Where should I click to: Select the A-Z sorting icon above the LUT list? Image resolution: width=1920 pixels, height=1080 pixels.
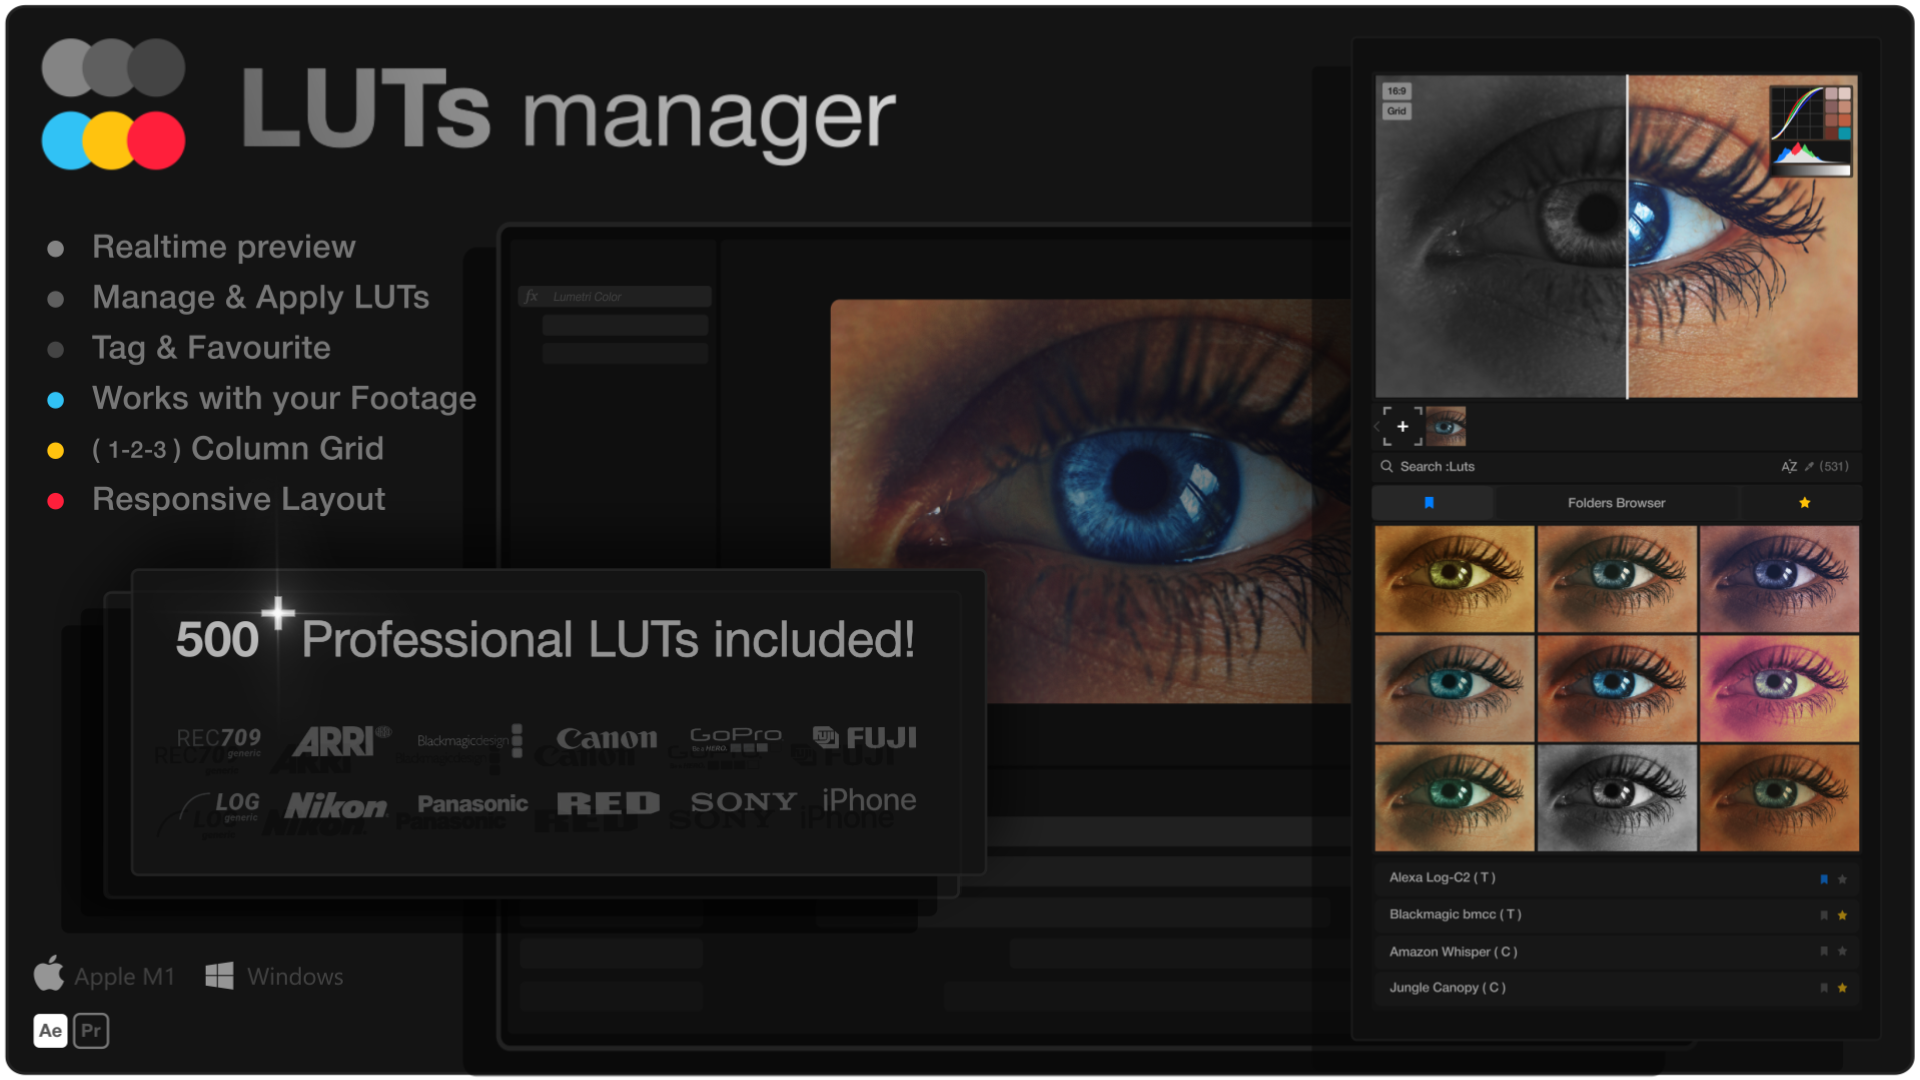[1790, 466]
